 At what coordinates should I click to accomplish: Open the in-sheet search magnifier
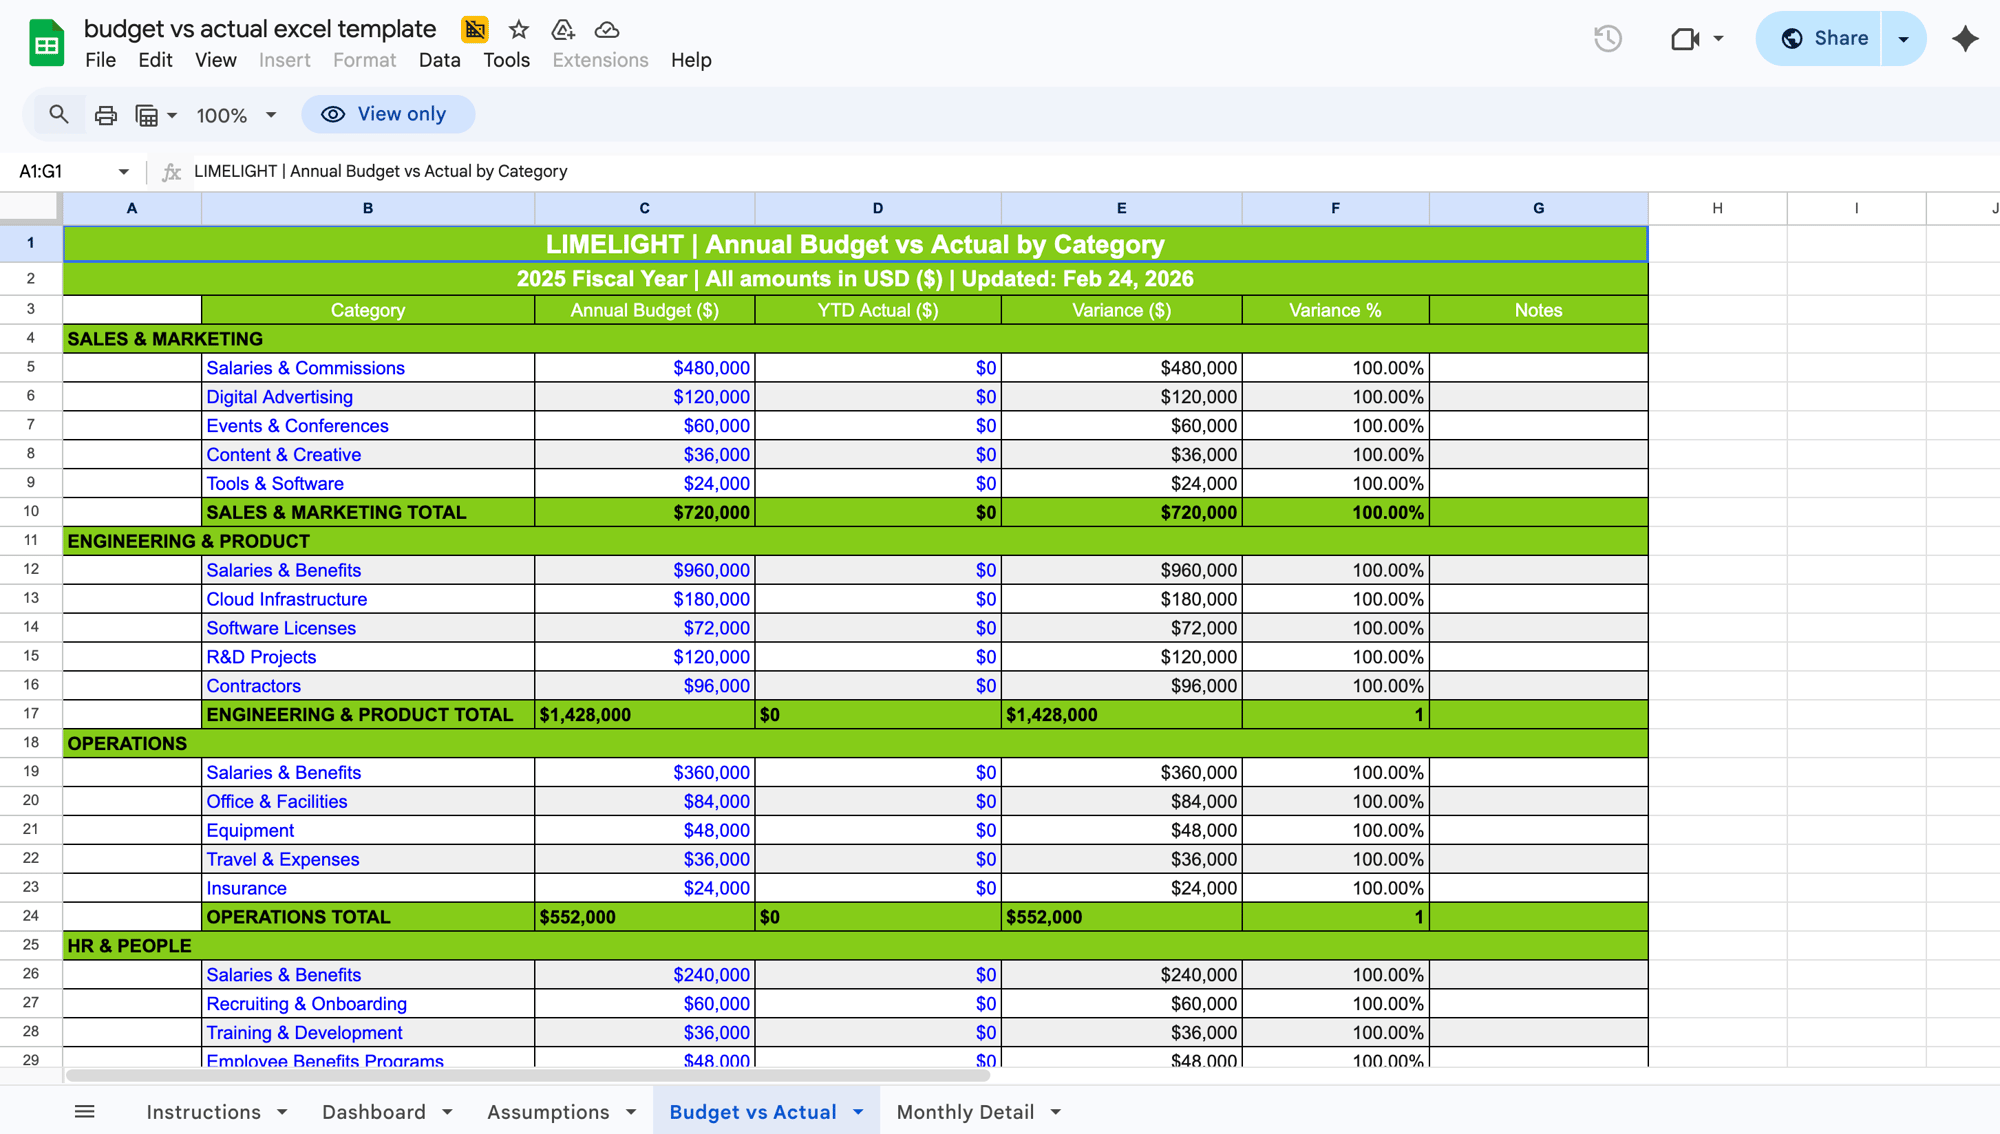click(58, 114)
